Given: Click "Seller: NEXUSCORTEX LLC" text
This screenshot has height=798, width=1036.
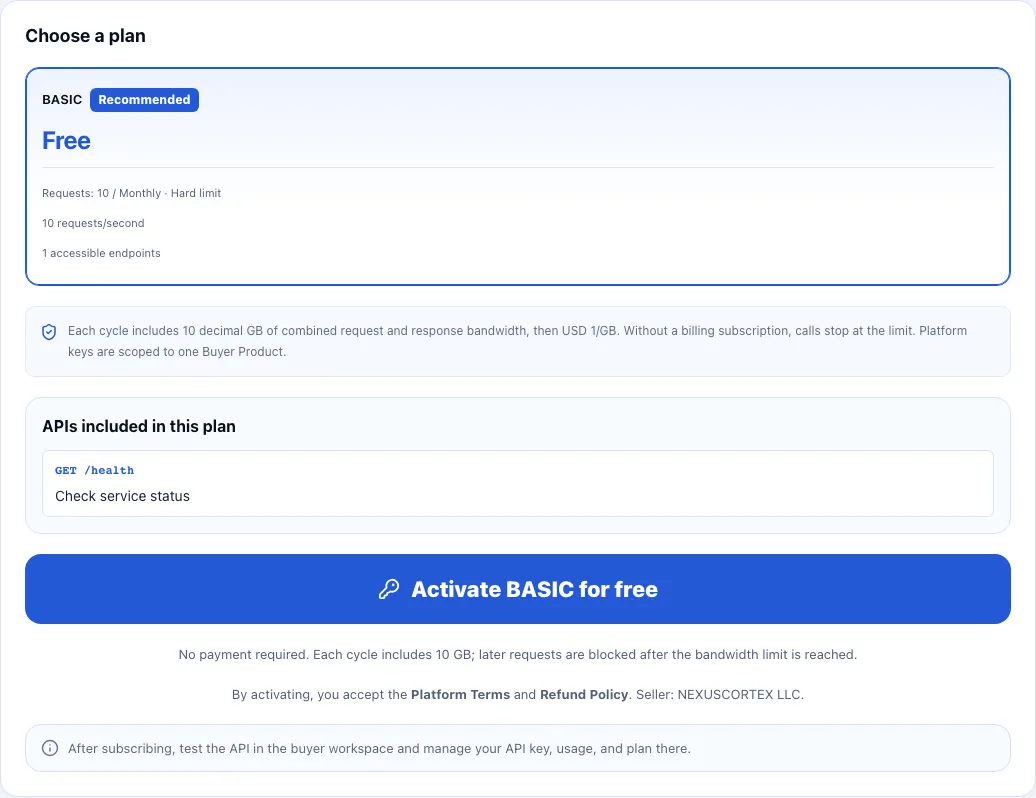Looking at the screenshot, I should pos(719,694).
